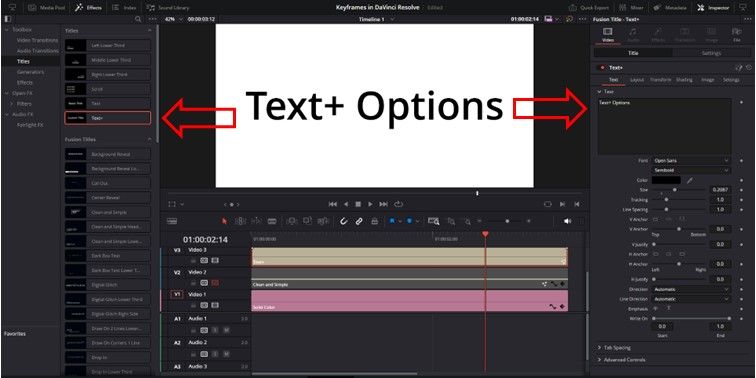Image resolution: width=756 pixels, height=378 pixels.
Task: Click the position lock padlock icon
Action: pyautogui.click(x=374, y=221)
